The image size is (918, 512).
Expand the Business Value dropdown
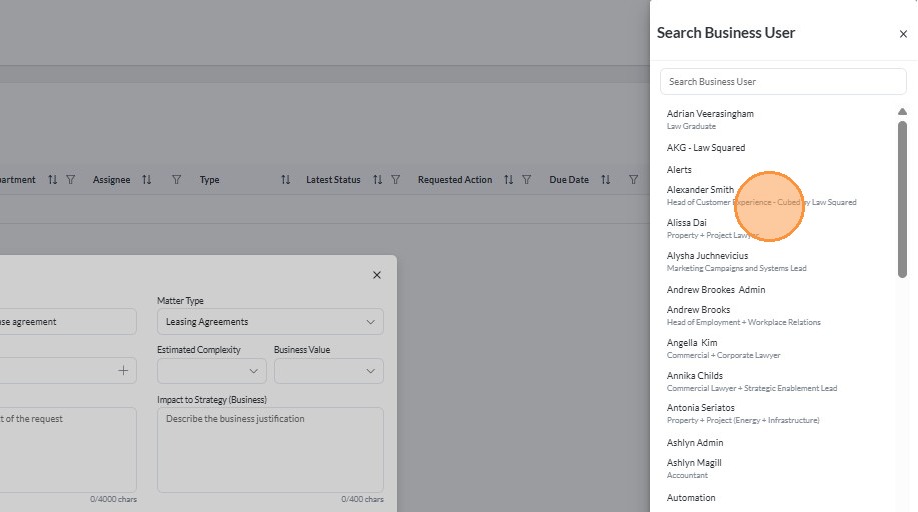328,371
